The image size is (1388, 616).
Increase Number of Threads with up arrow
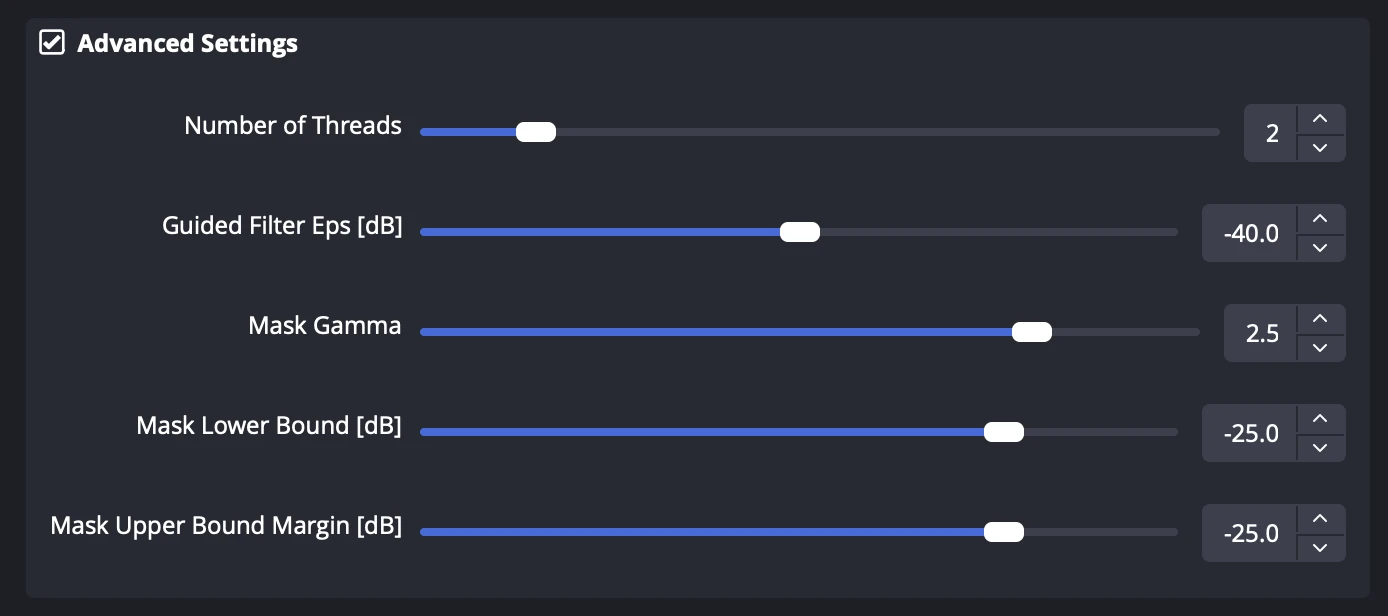[x=1320, y=119]
